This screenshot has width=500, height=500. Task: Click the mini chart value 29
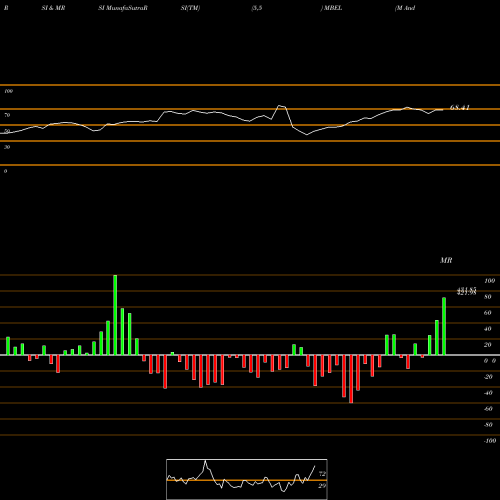click(322, 486)
